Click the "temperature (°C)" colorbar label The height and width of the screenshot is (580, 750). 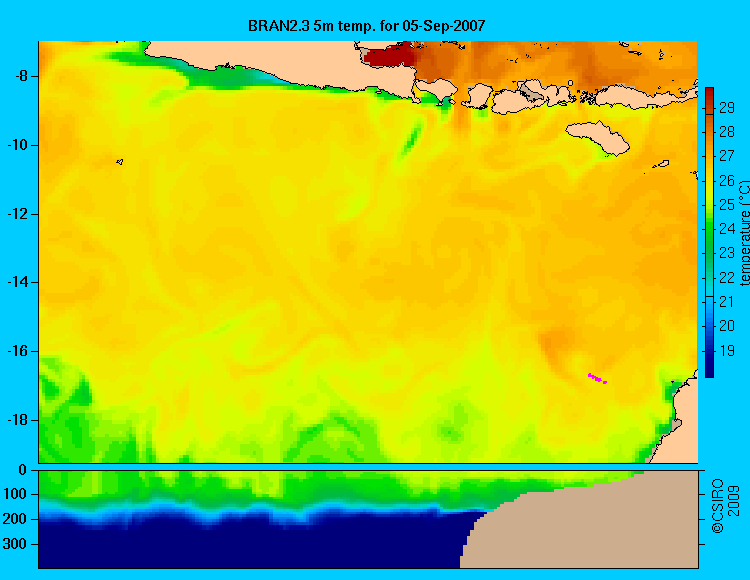tap(744, 233)
